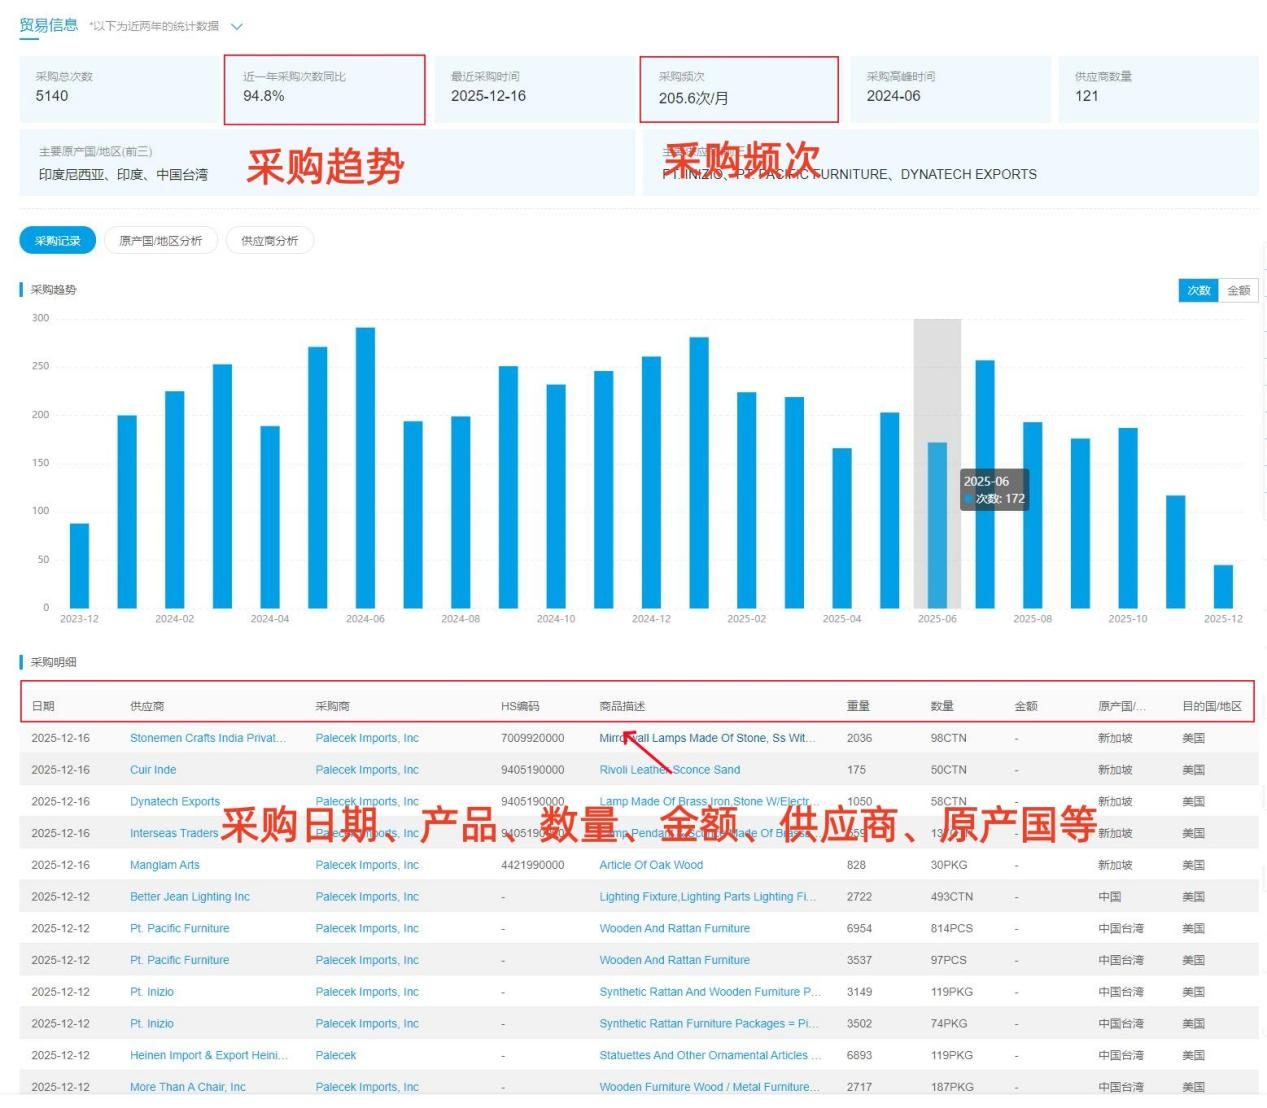Click the 采购频次 statistic card
1267x1108 pixels.
(739, 89)
